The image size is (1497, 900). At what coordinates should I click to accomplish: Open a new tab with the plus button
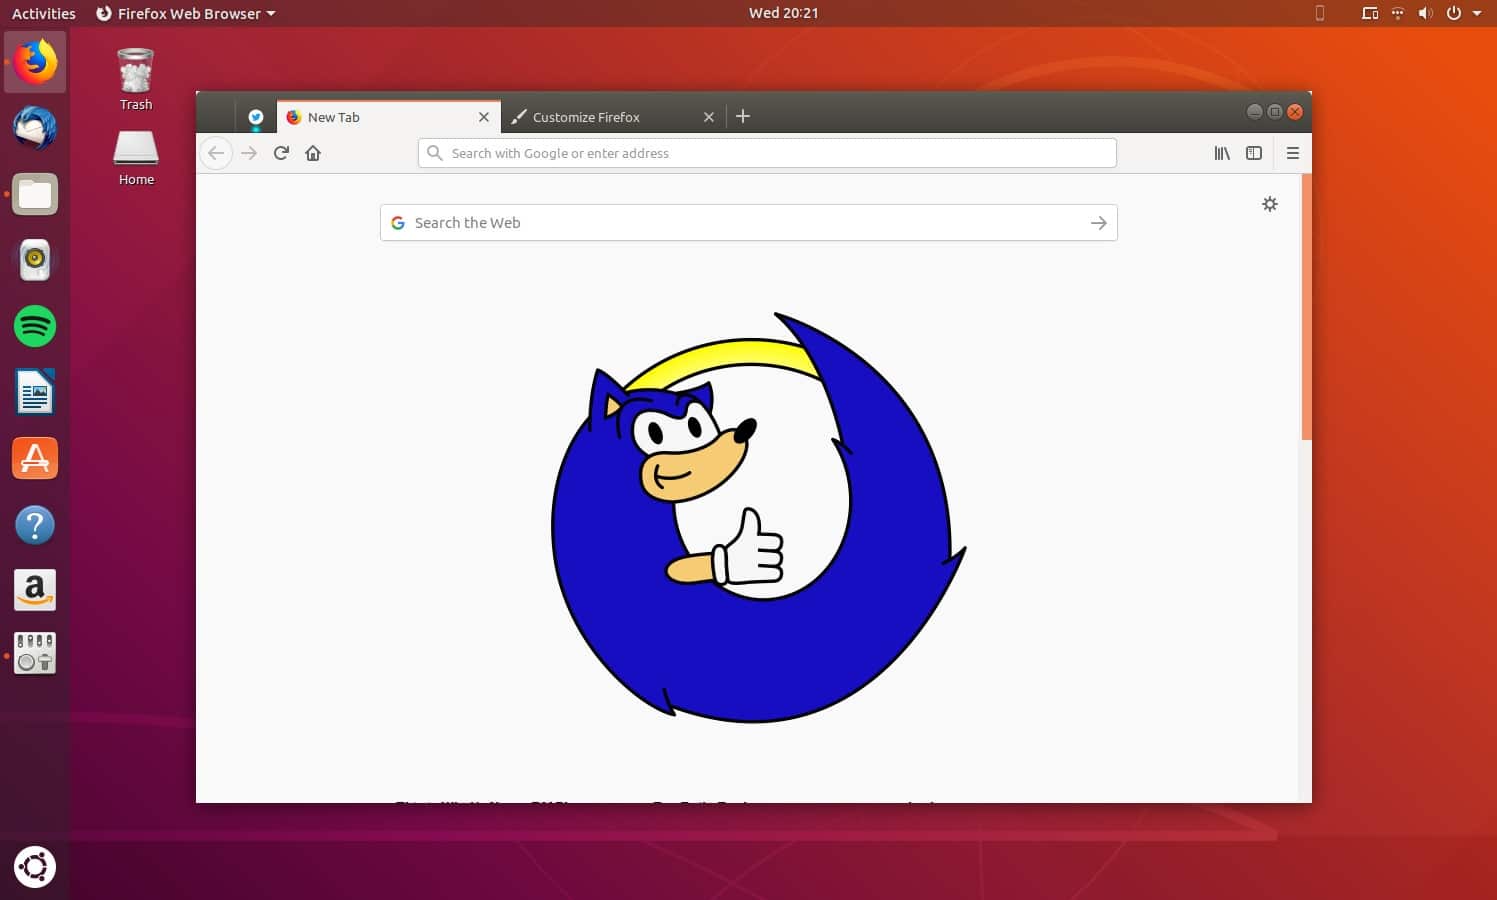743,116
